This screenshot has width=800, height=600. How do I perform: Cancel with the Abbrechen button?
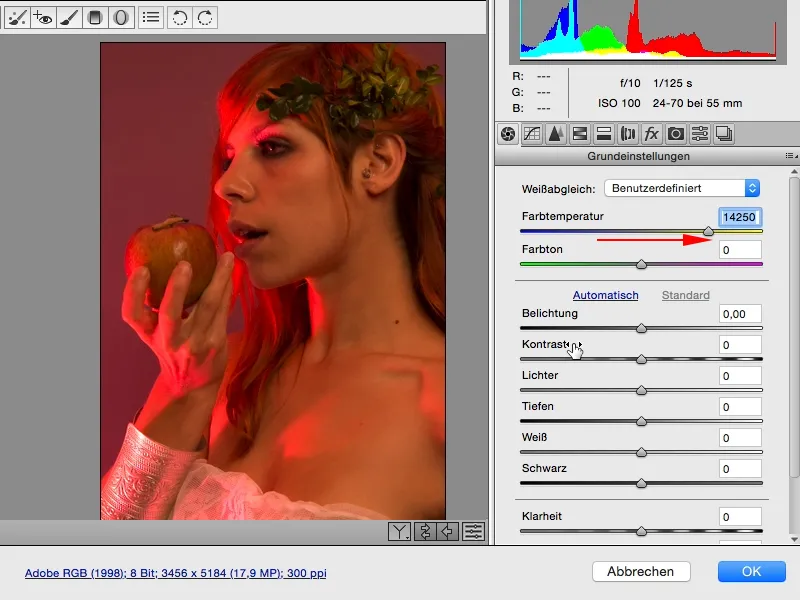tap(641, 571)
